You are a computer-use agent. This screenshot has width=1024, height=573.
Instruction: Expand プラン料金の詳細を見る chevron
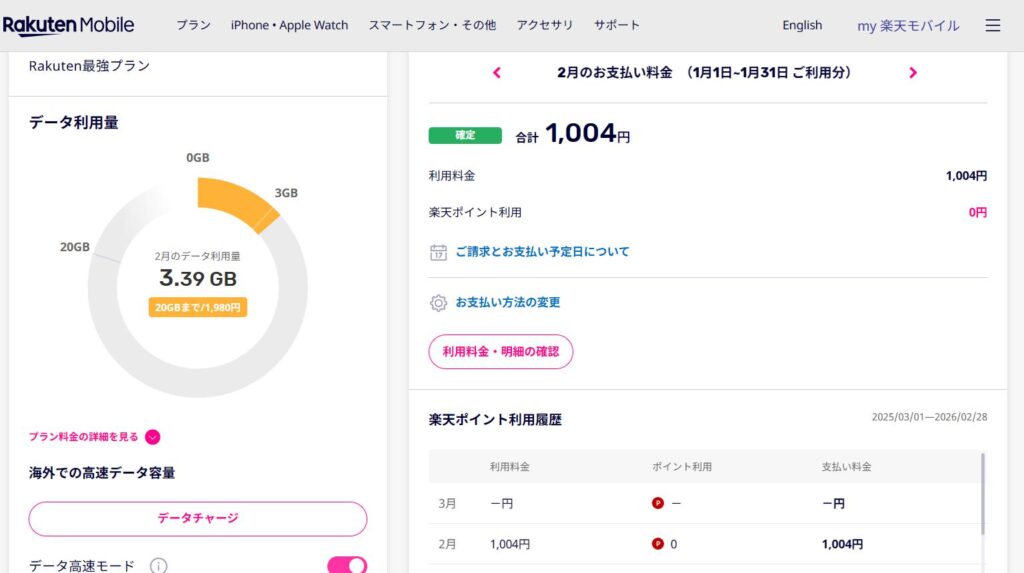pos(152,437)
